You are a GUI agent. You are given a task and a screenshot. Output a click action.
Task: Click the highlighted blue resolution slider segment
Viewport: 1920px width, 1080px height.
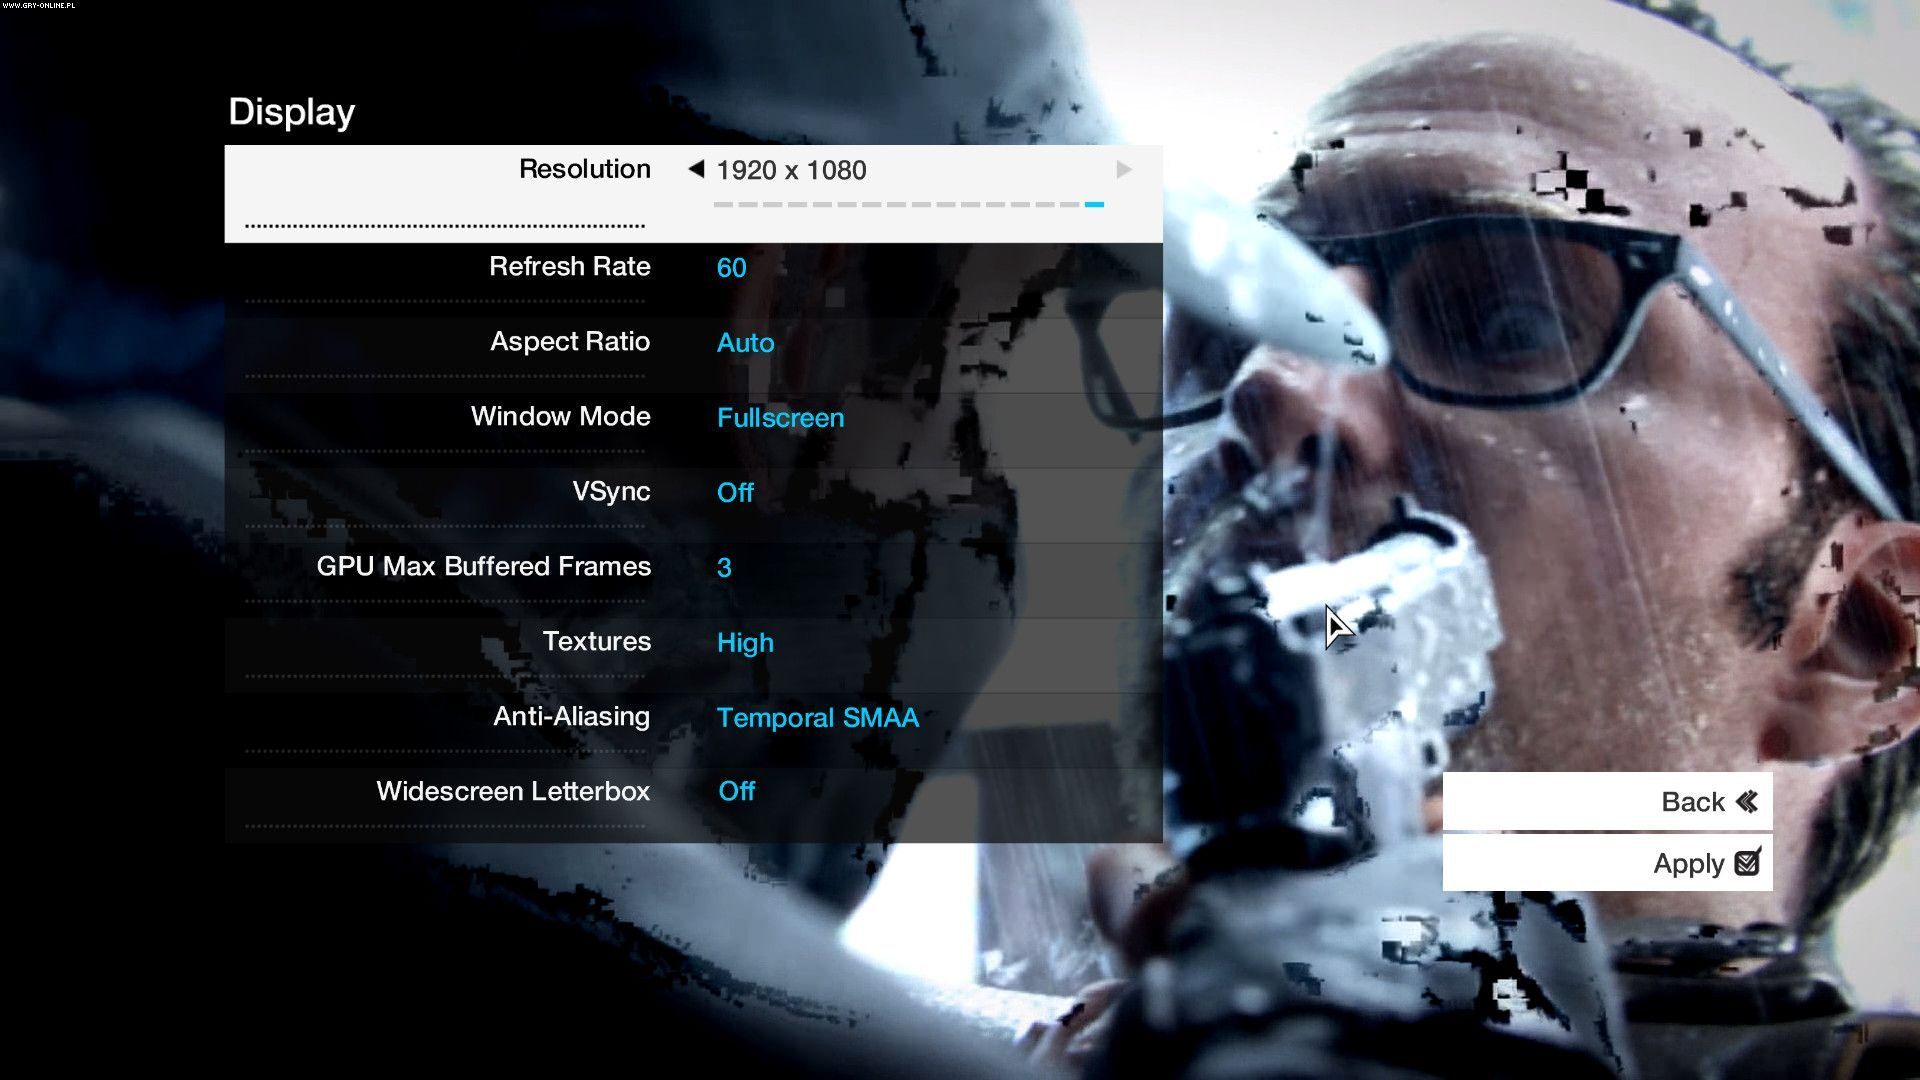tap(1094, 204)
